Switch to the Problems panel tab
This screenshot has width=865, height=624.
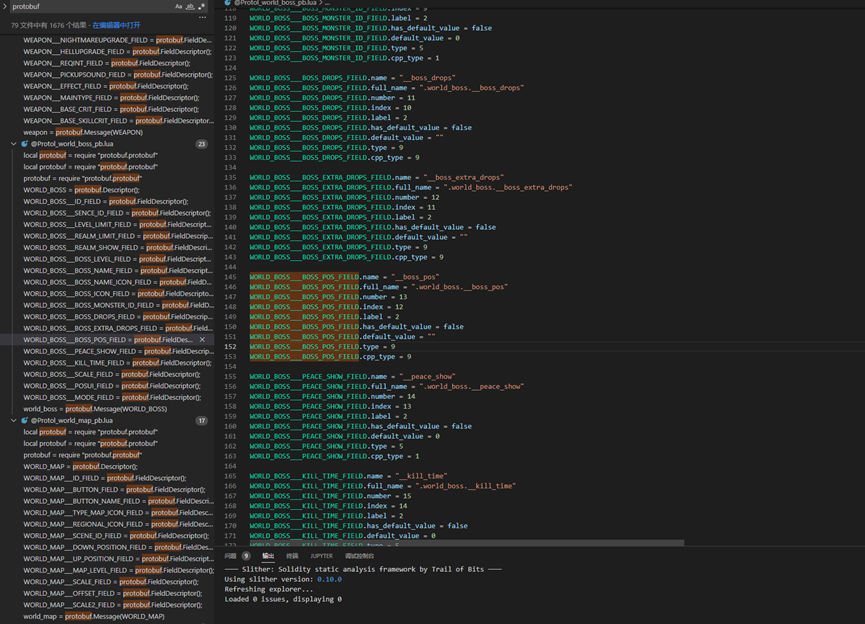[231, 556]
